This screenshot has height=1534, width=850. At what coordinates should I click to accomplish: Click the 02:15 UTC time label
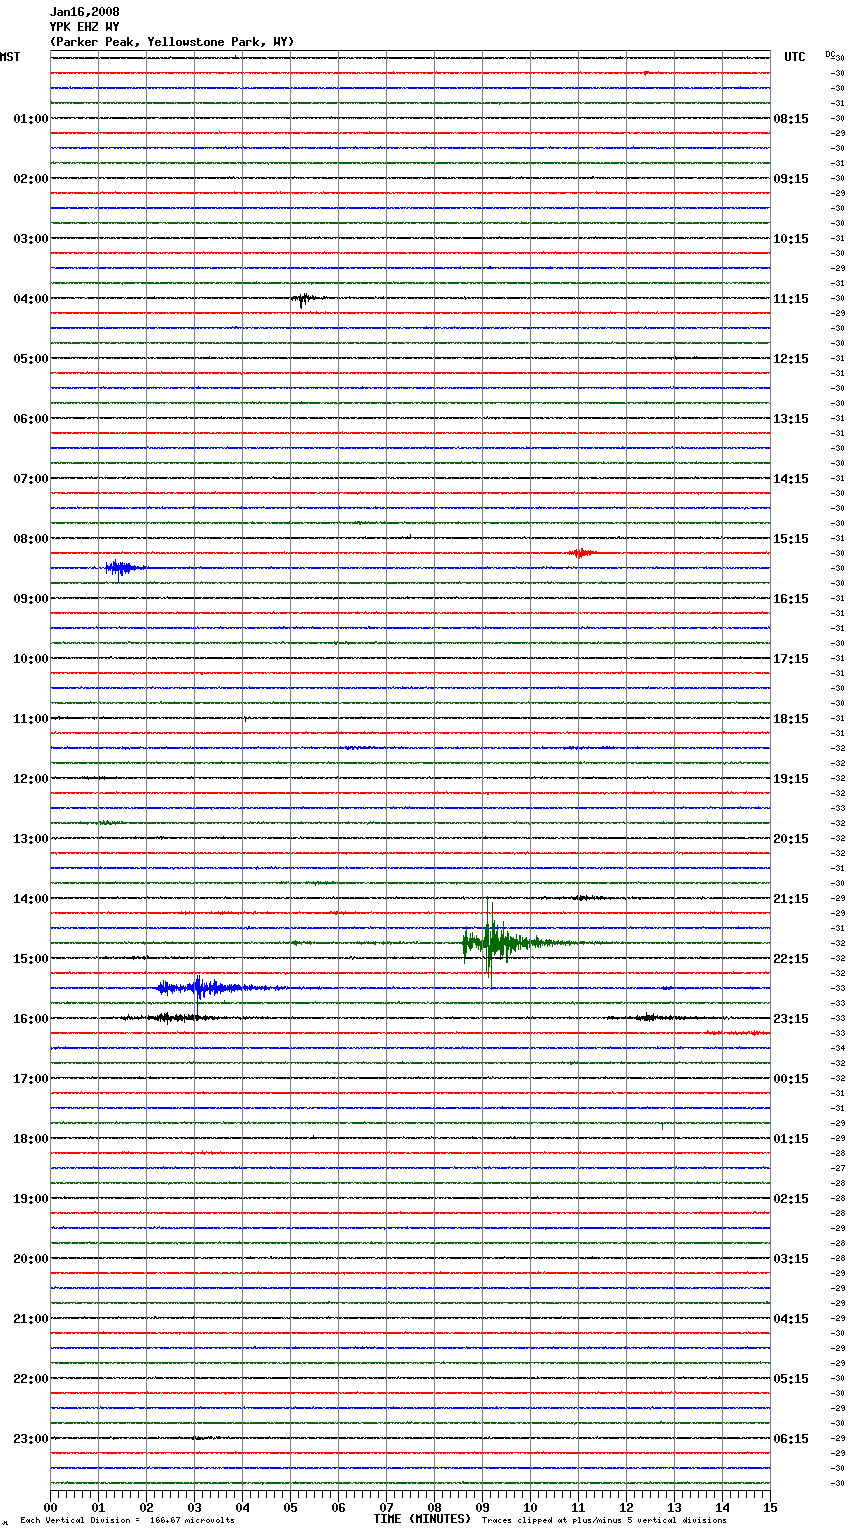point(791,1199)
